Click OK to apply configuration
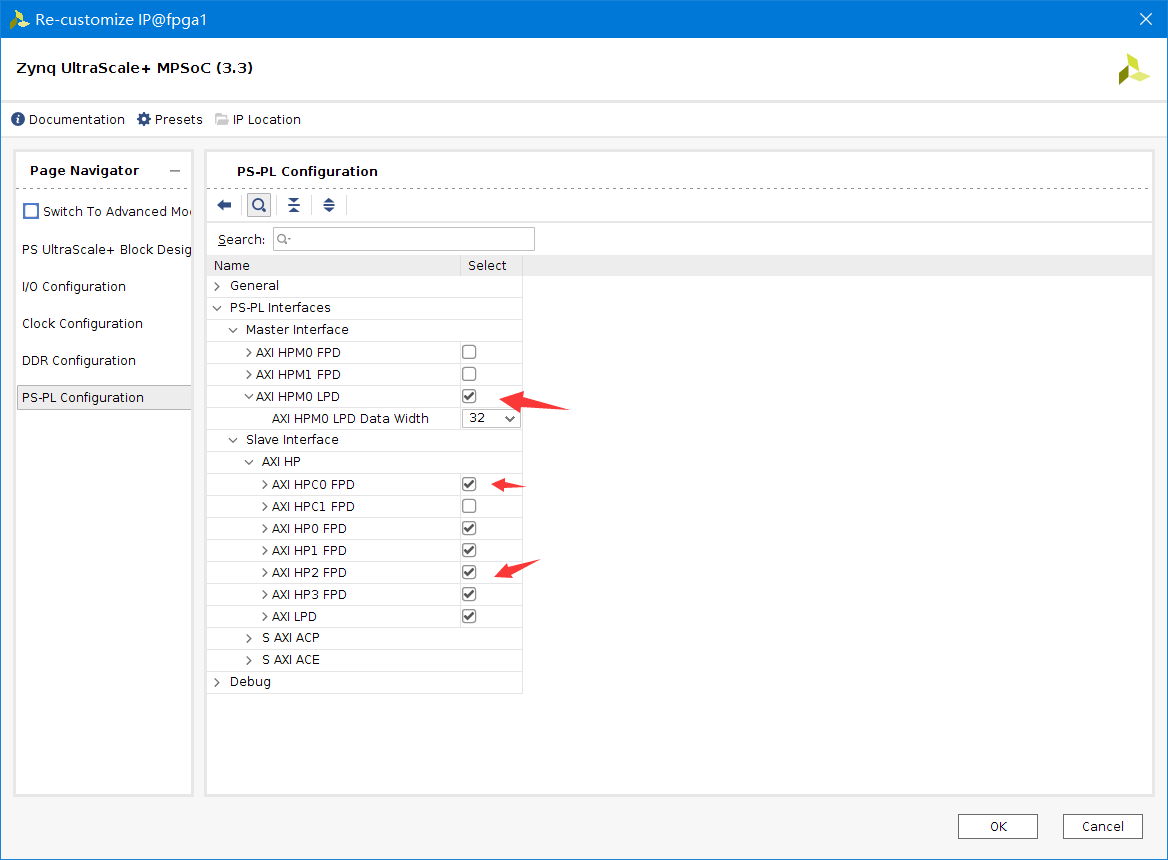Screen dimensions: 1168x860 click(997, 826)
